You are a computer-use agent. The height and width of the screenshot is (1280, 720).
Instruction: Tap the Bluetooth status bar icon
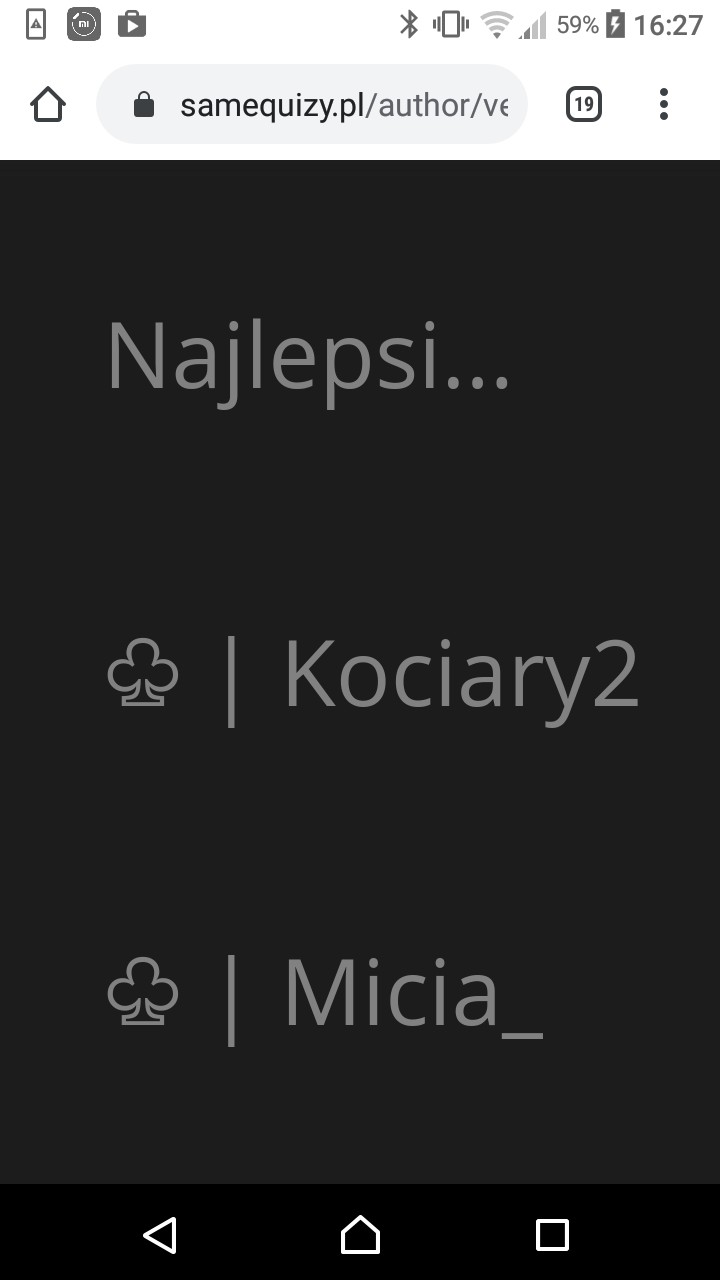pyautogui.click(x=409, y=24)
